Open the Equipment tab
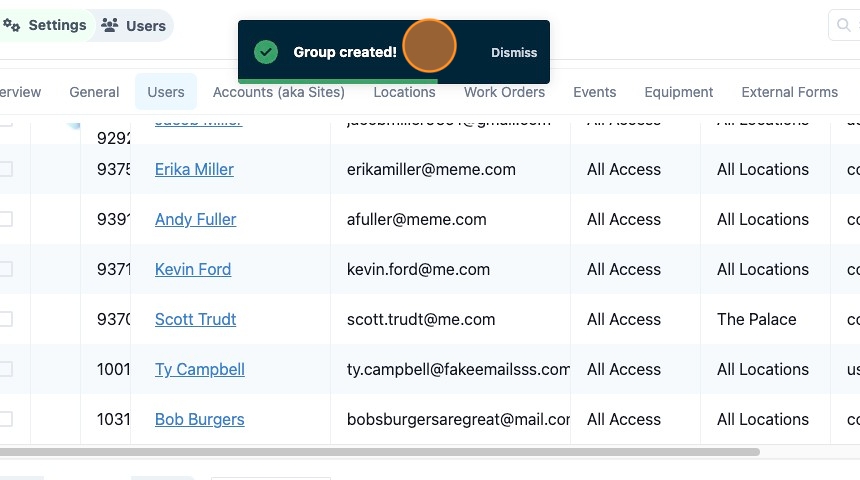Image resolution: width=860 pixels, height=480 pixels. (x=678, y=92)
